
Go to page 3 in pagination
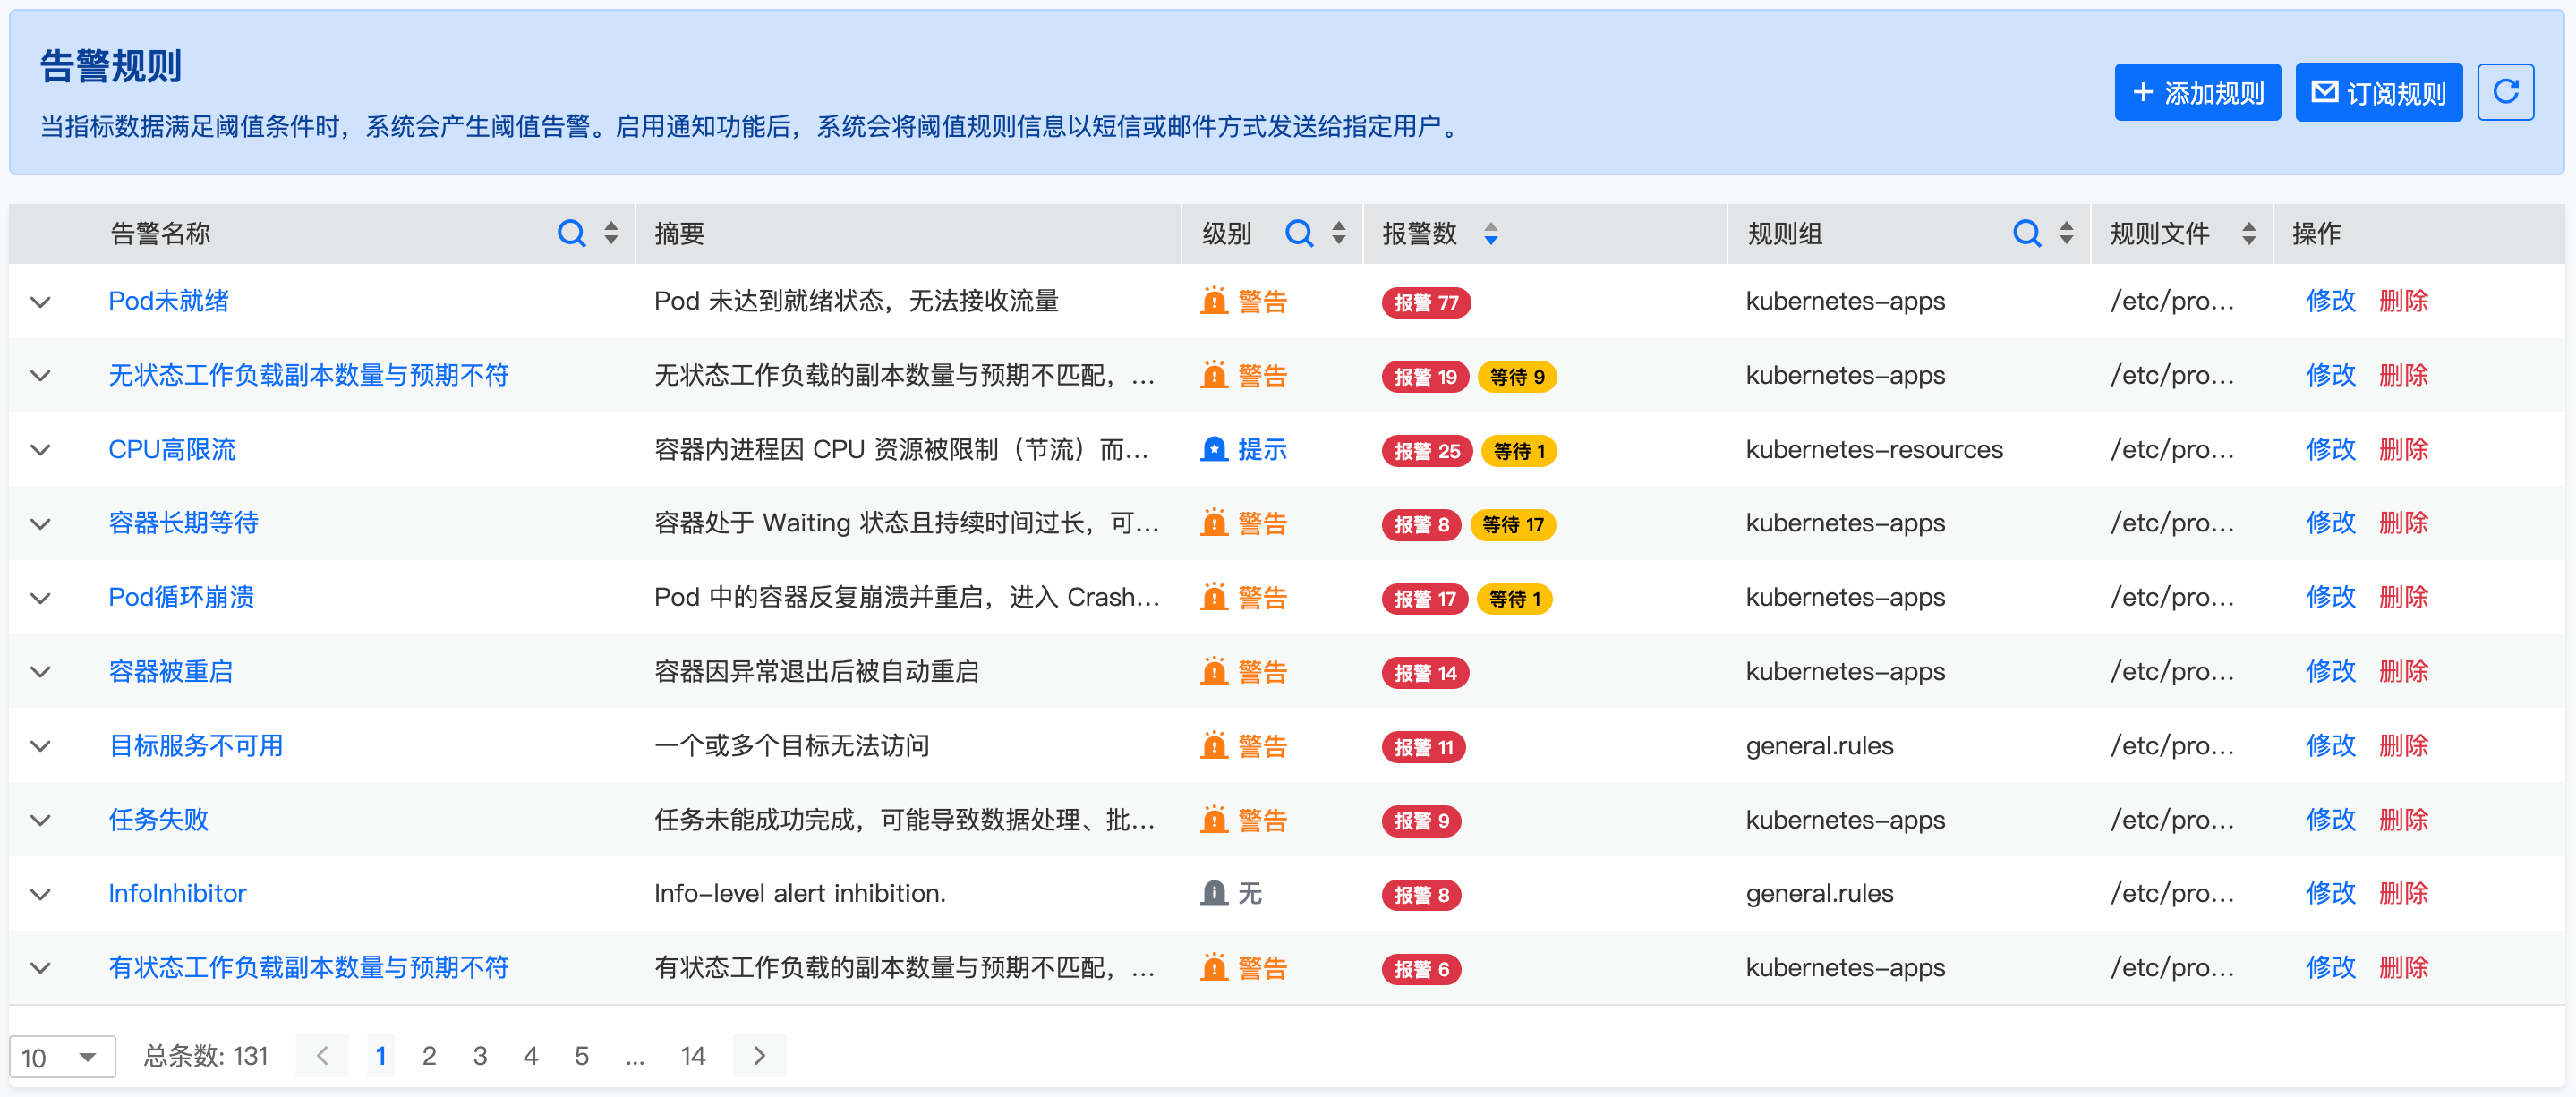pos(480,1056)
